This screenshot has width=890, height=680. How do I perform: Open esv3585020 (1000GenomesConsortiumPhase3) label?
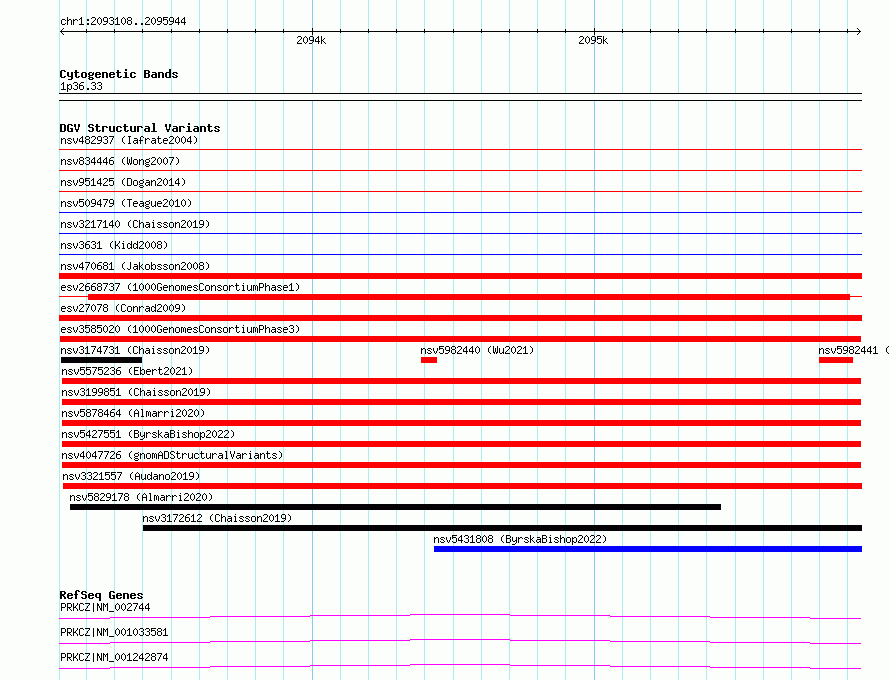pos(180,329)
